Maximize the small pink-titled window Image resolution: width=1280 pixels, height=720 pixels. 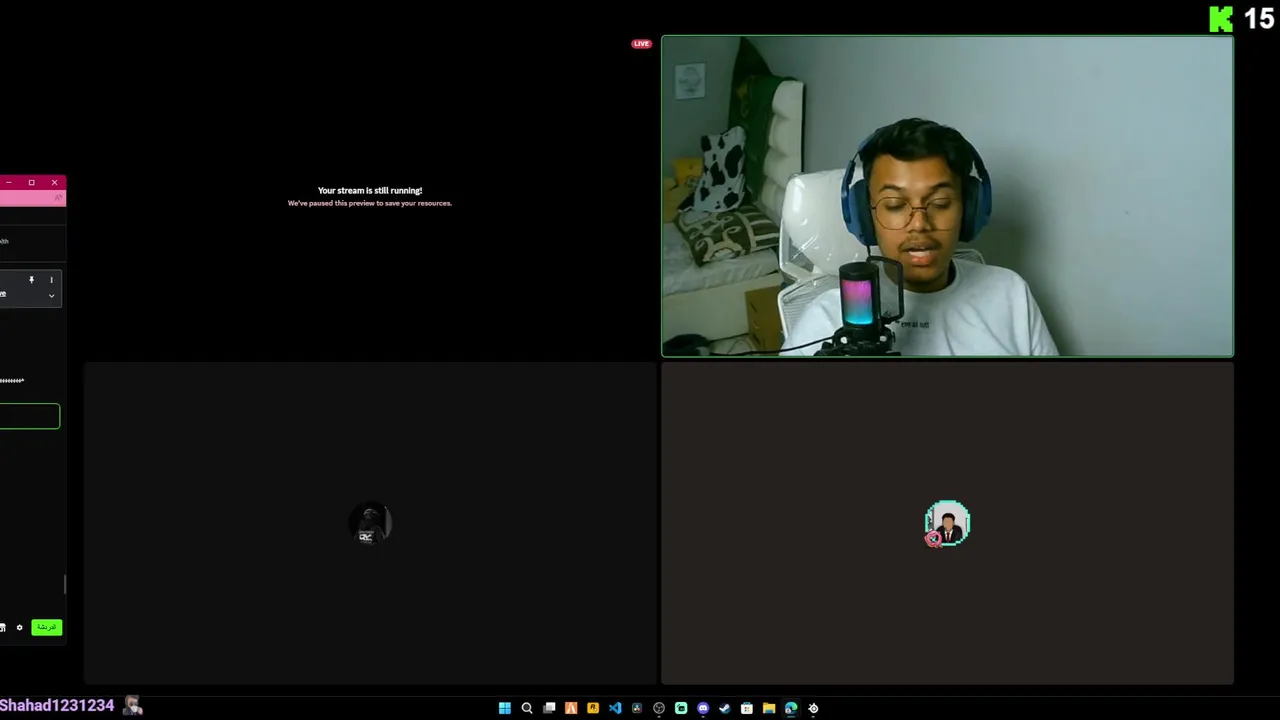(31, 182)
